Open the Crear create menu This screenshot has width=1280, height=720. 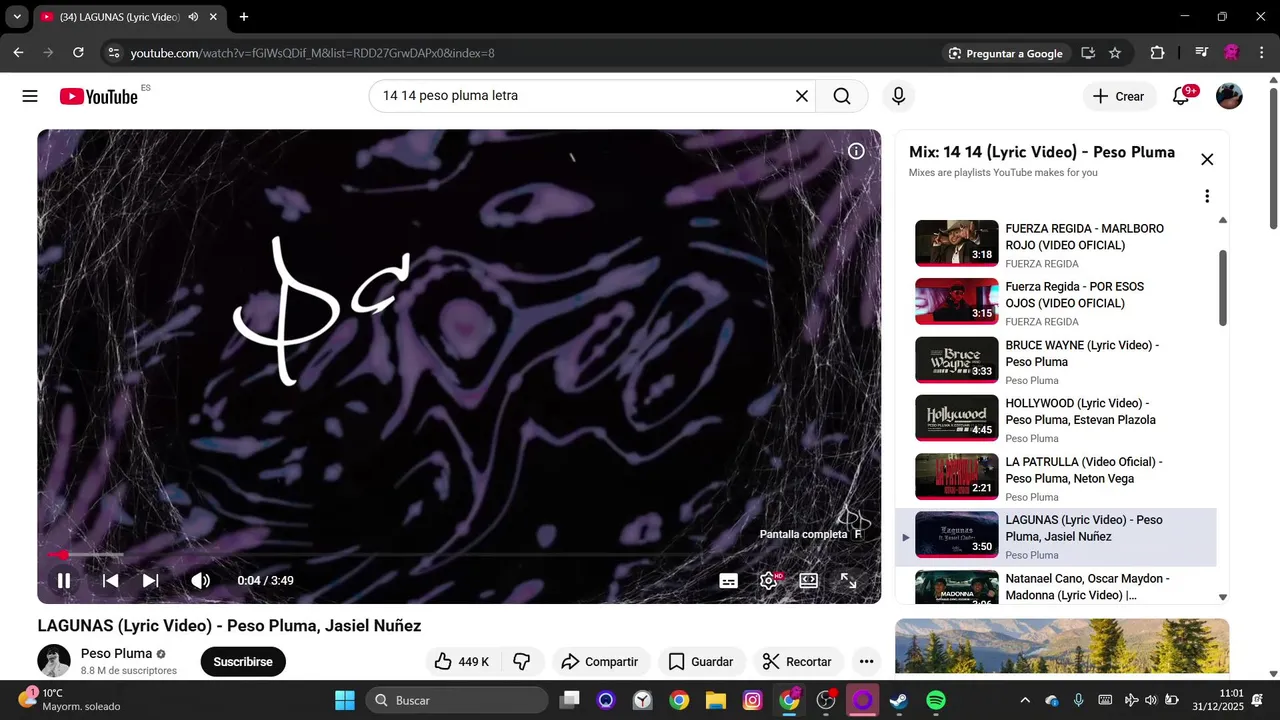click(x=1119, y=96)
